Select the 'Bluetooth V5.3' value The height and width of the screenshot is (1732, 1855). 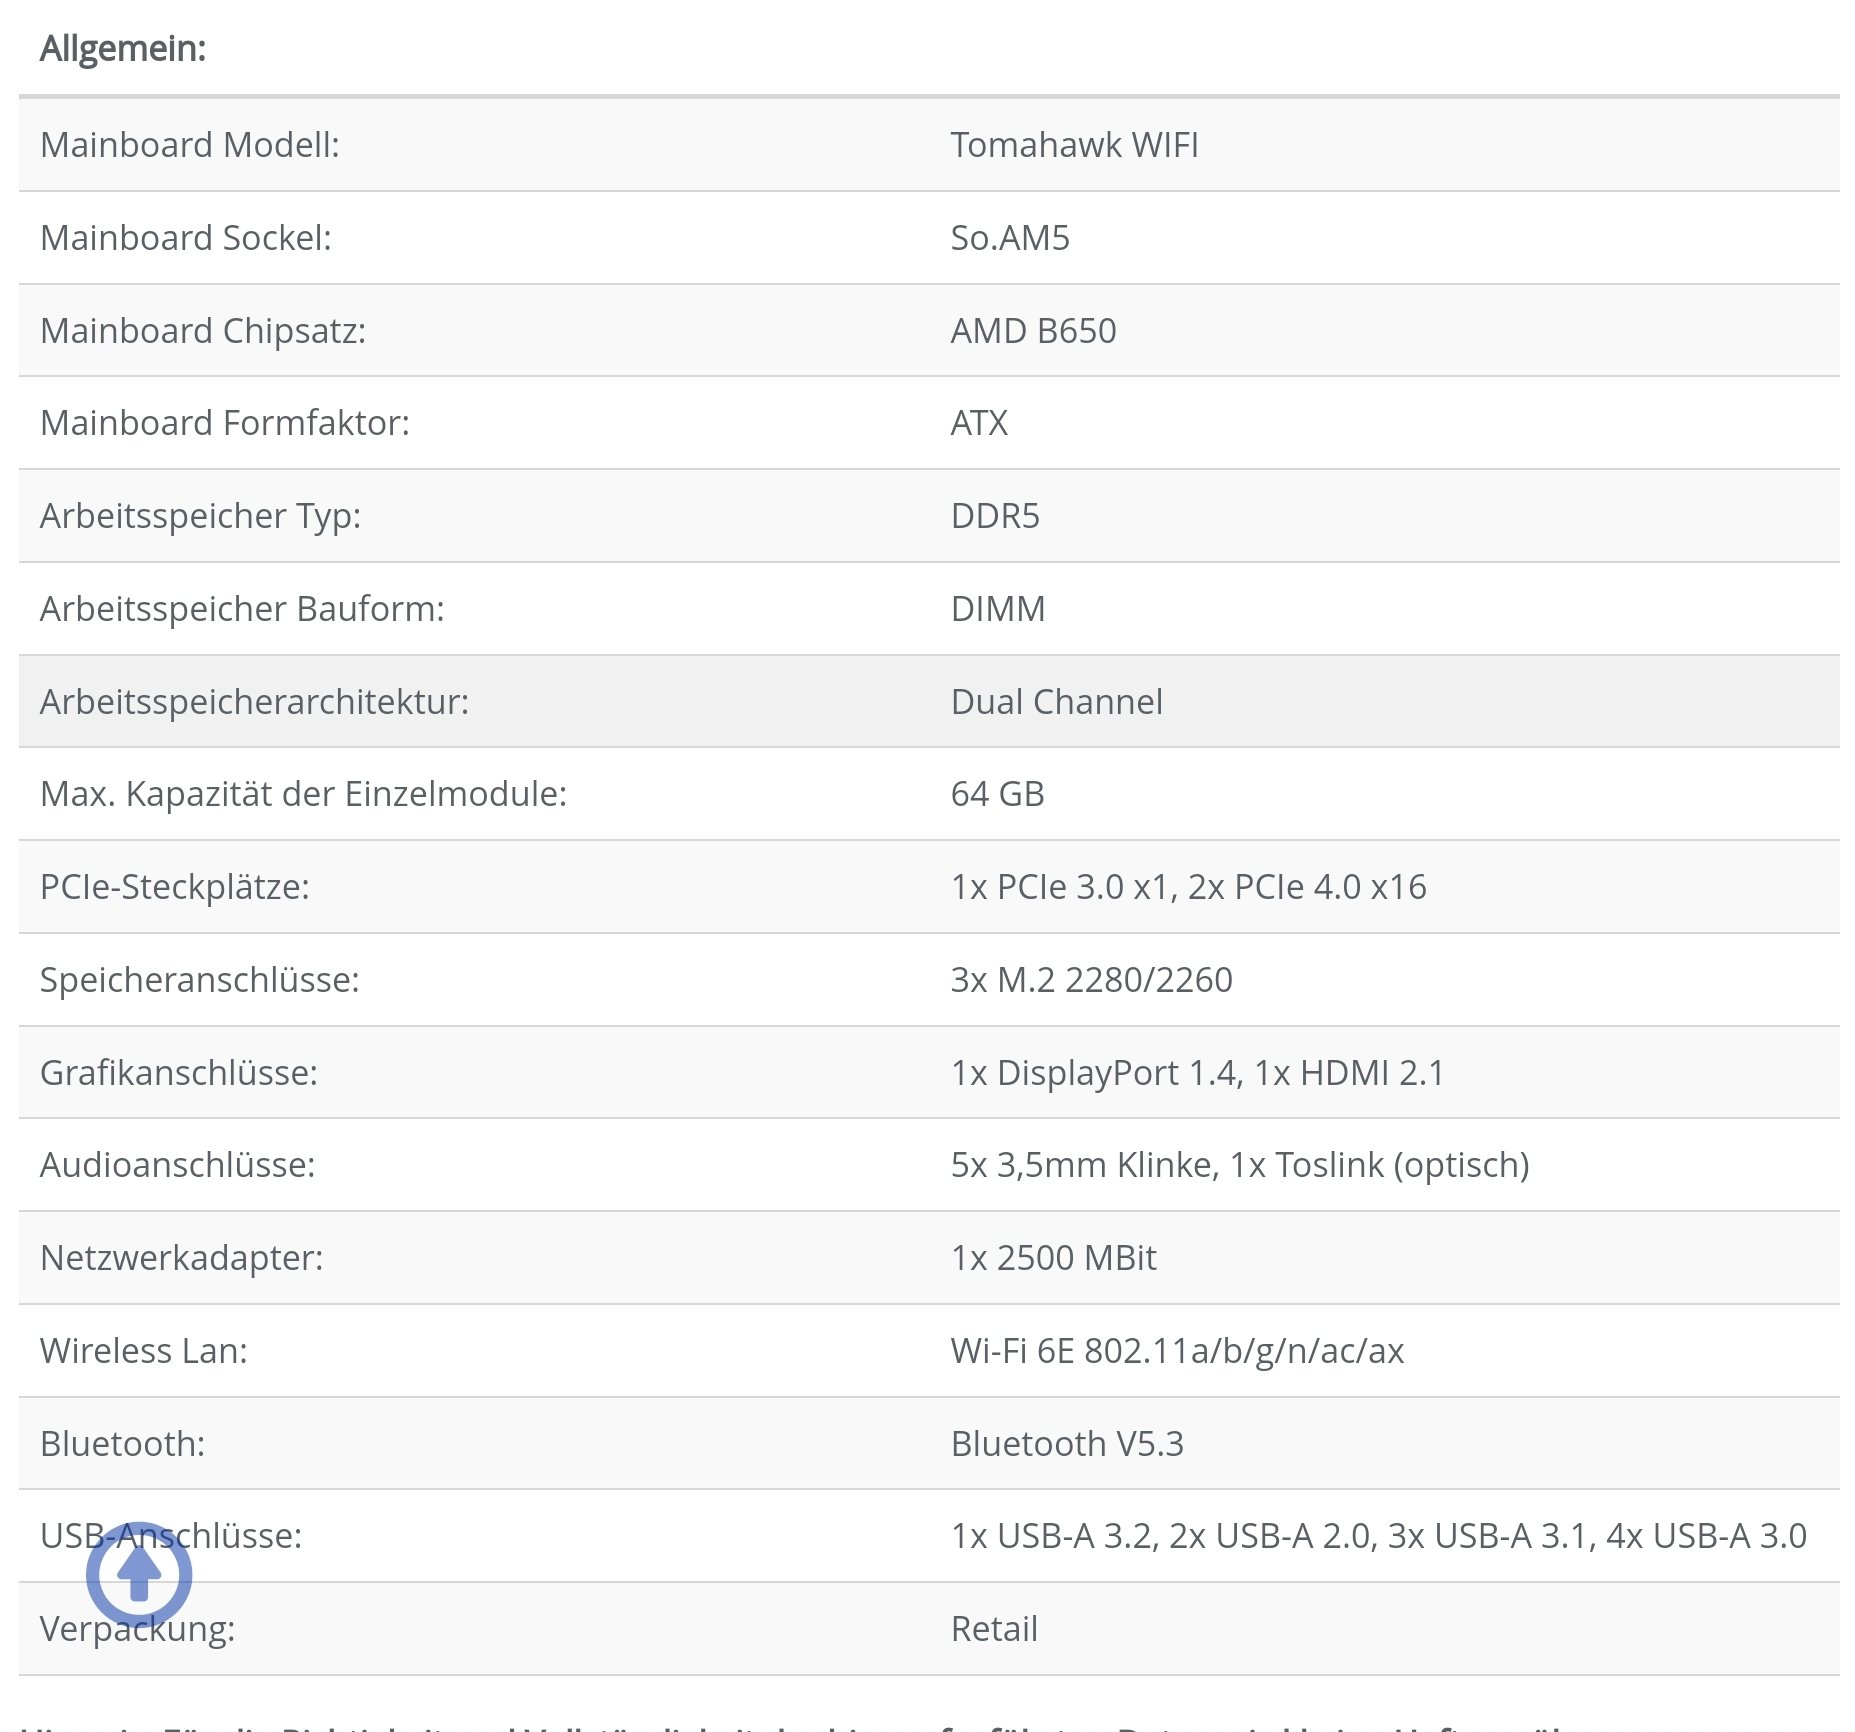1067,1444
